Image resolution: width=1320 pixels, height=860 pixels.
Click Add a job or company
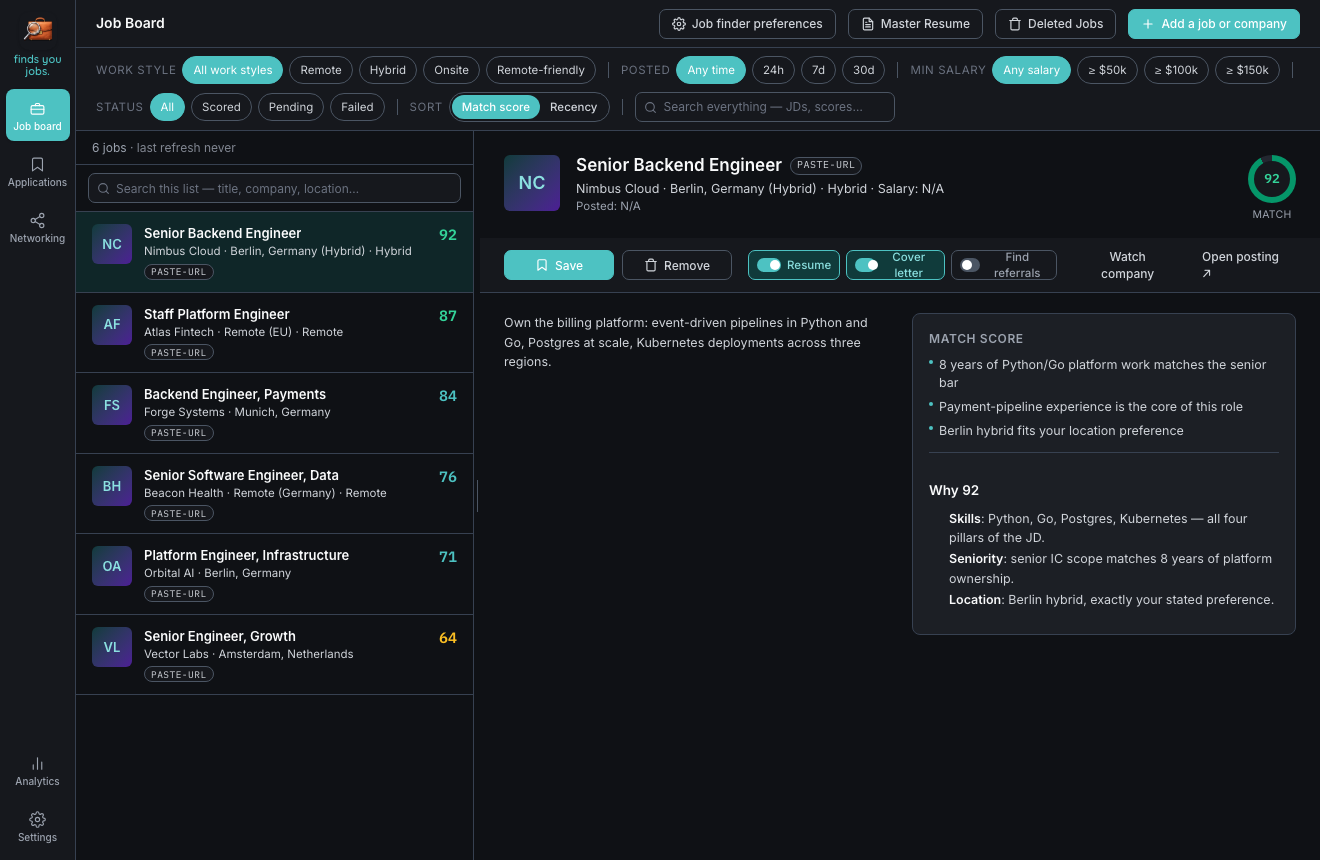tap(1214, 24)
